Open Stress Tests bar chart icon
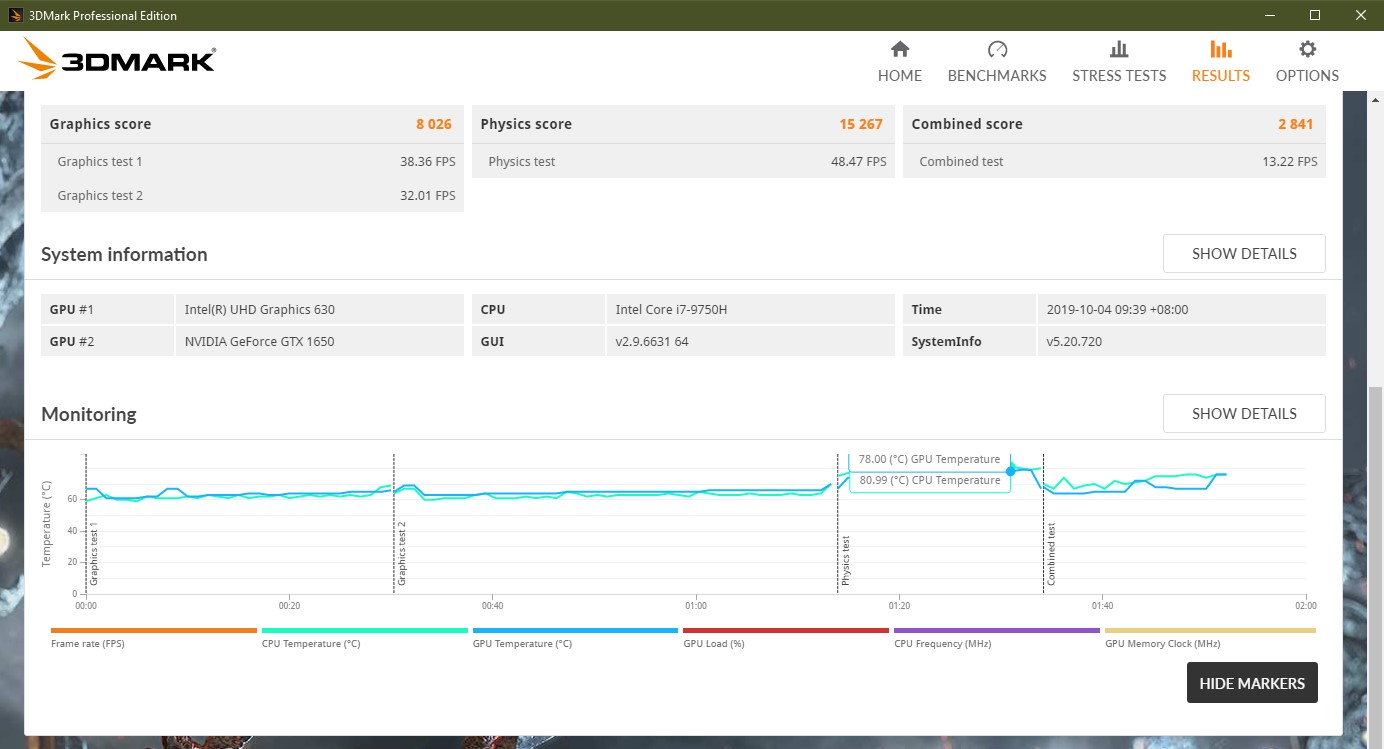Screen dimensions: 1384x749 point(1119,50)
